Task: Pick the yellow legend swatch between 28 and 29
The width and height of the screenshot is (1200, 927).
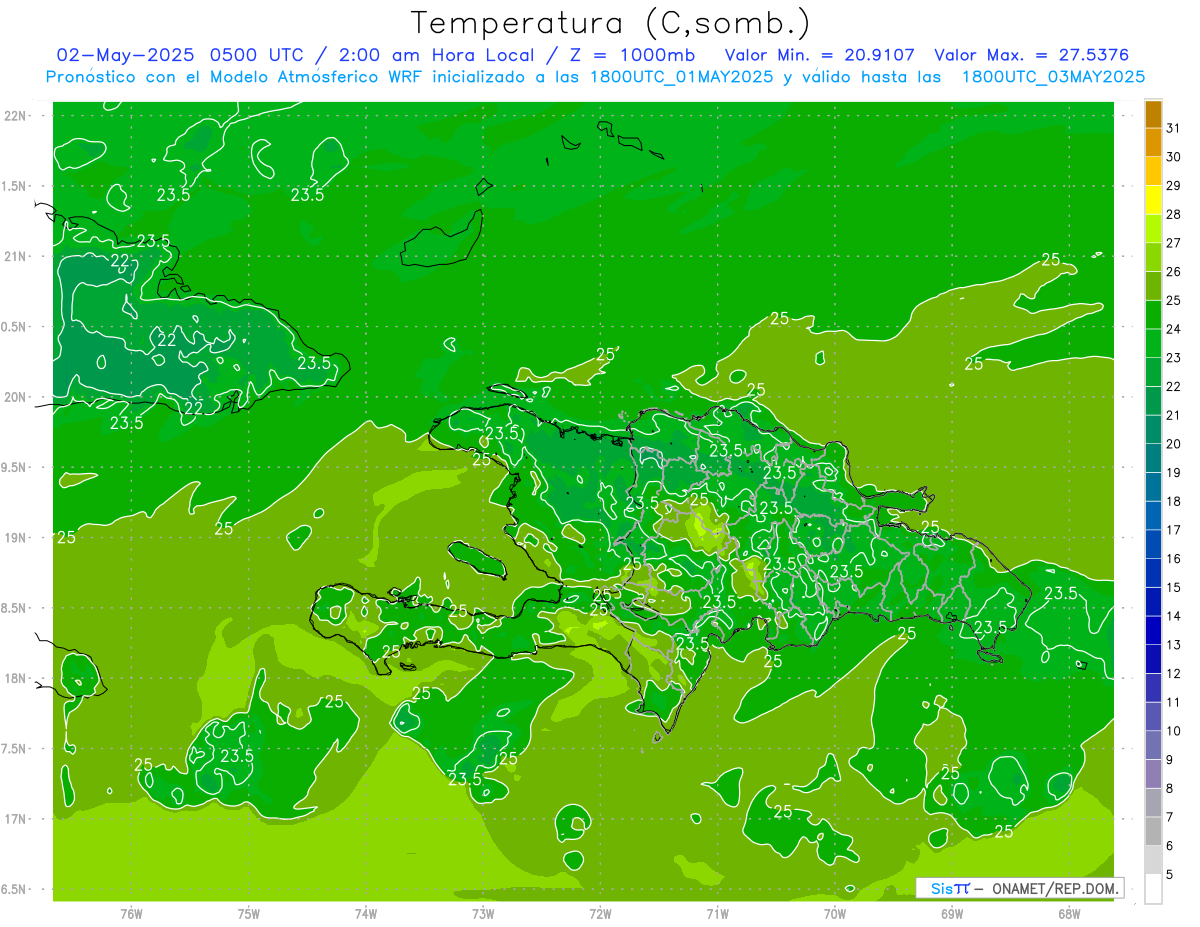Action: pos(1153,200)
